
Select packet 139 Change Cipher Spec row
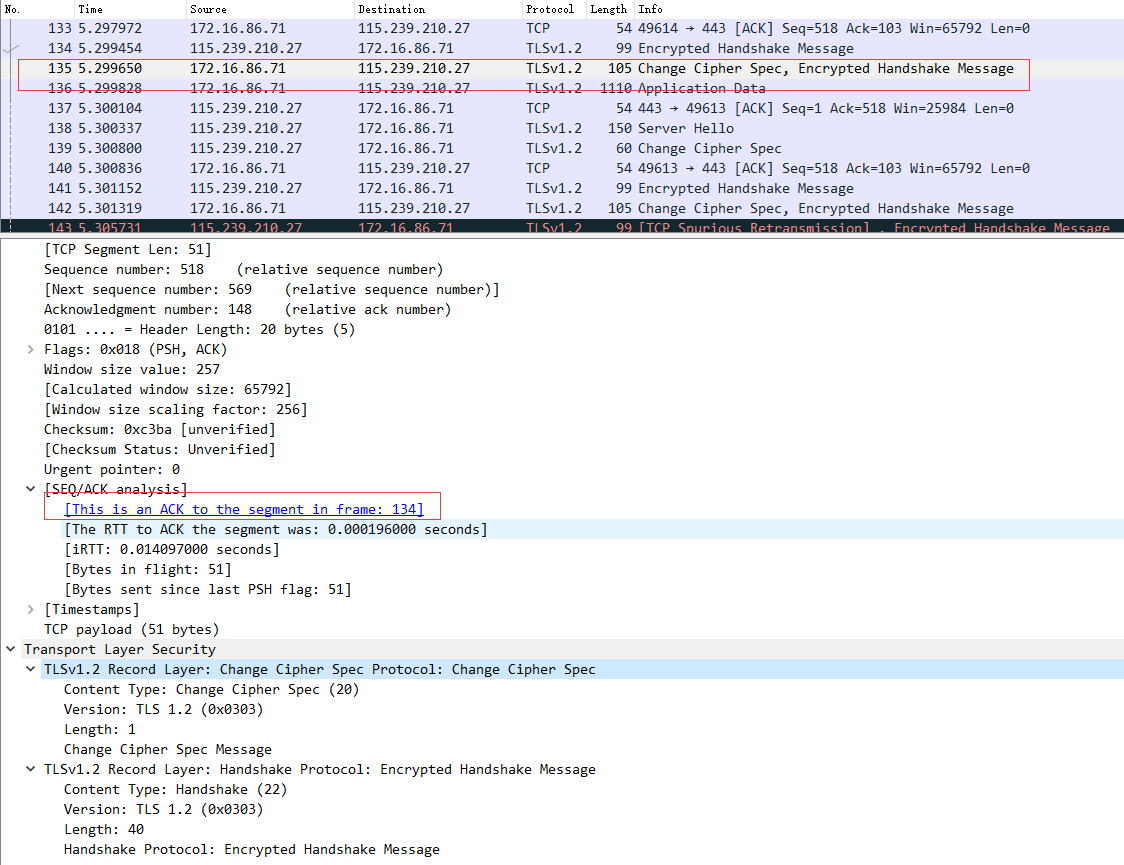point(562,148)
